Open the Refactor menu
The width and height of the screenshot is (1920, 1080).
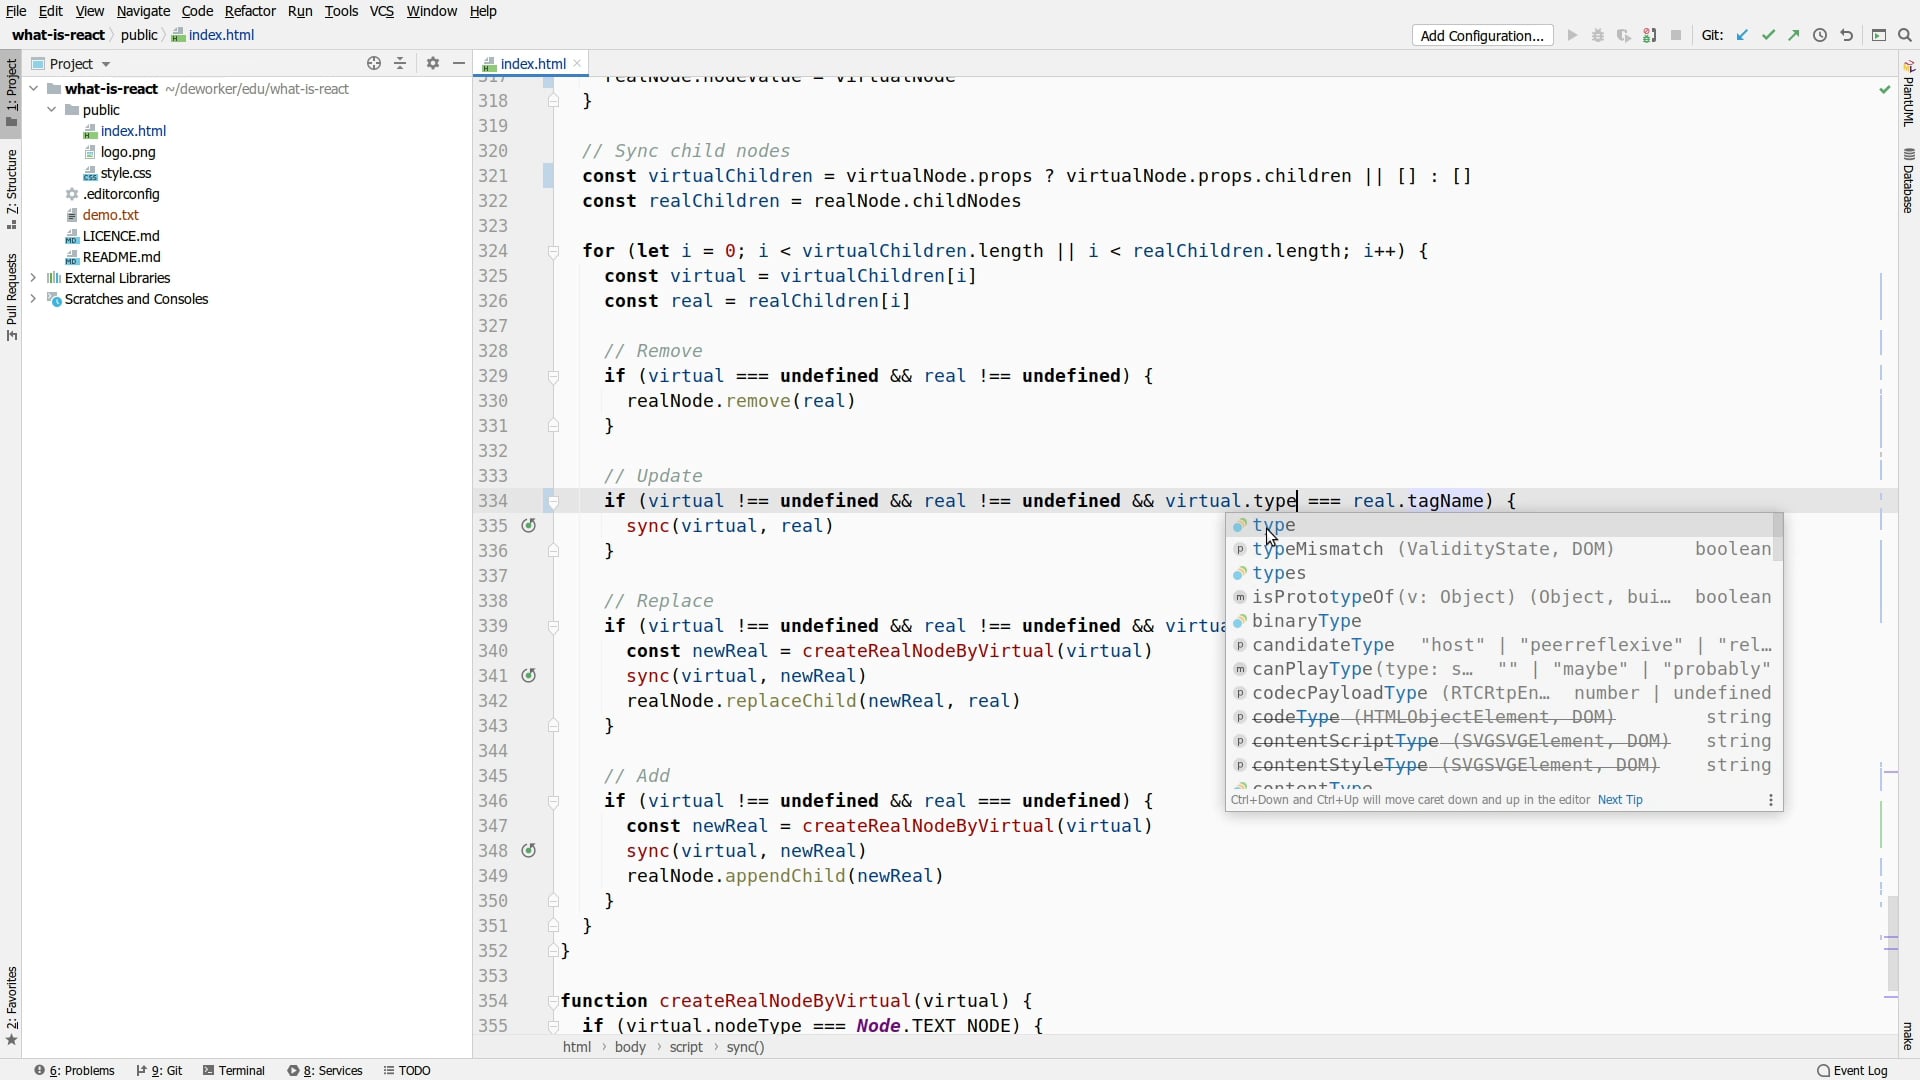[249, 11]
